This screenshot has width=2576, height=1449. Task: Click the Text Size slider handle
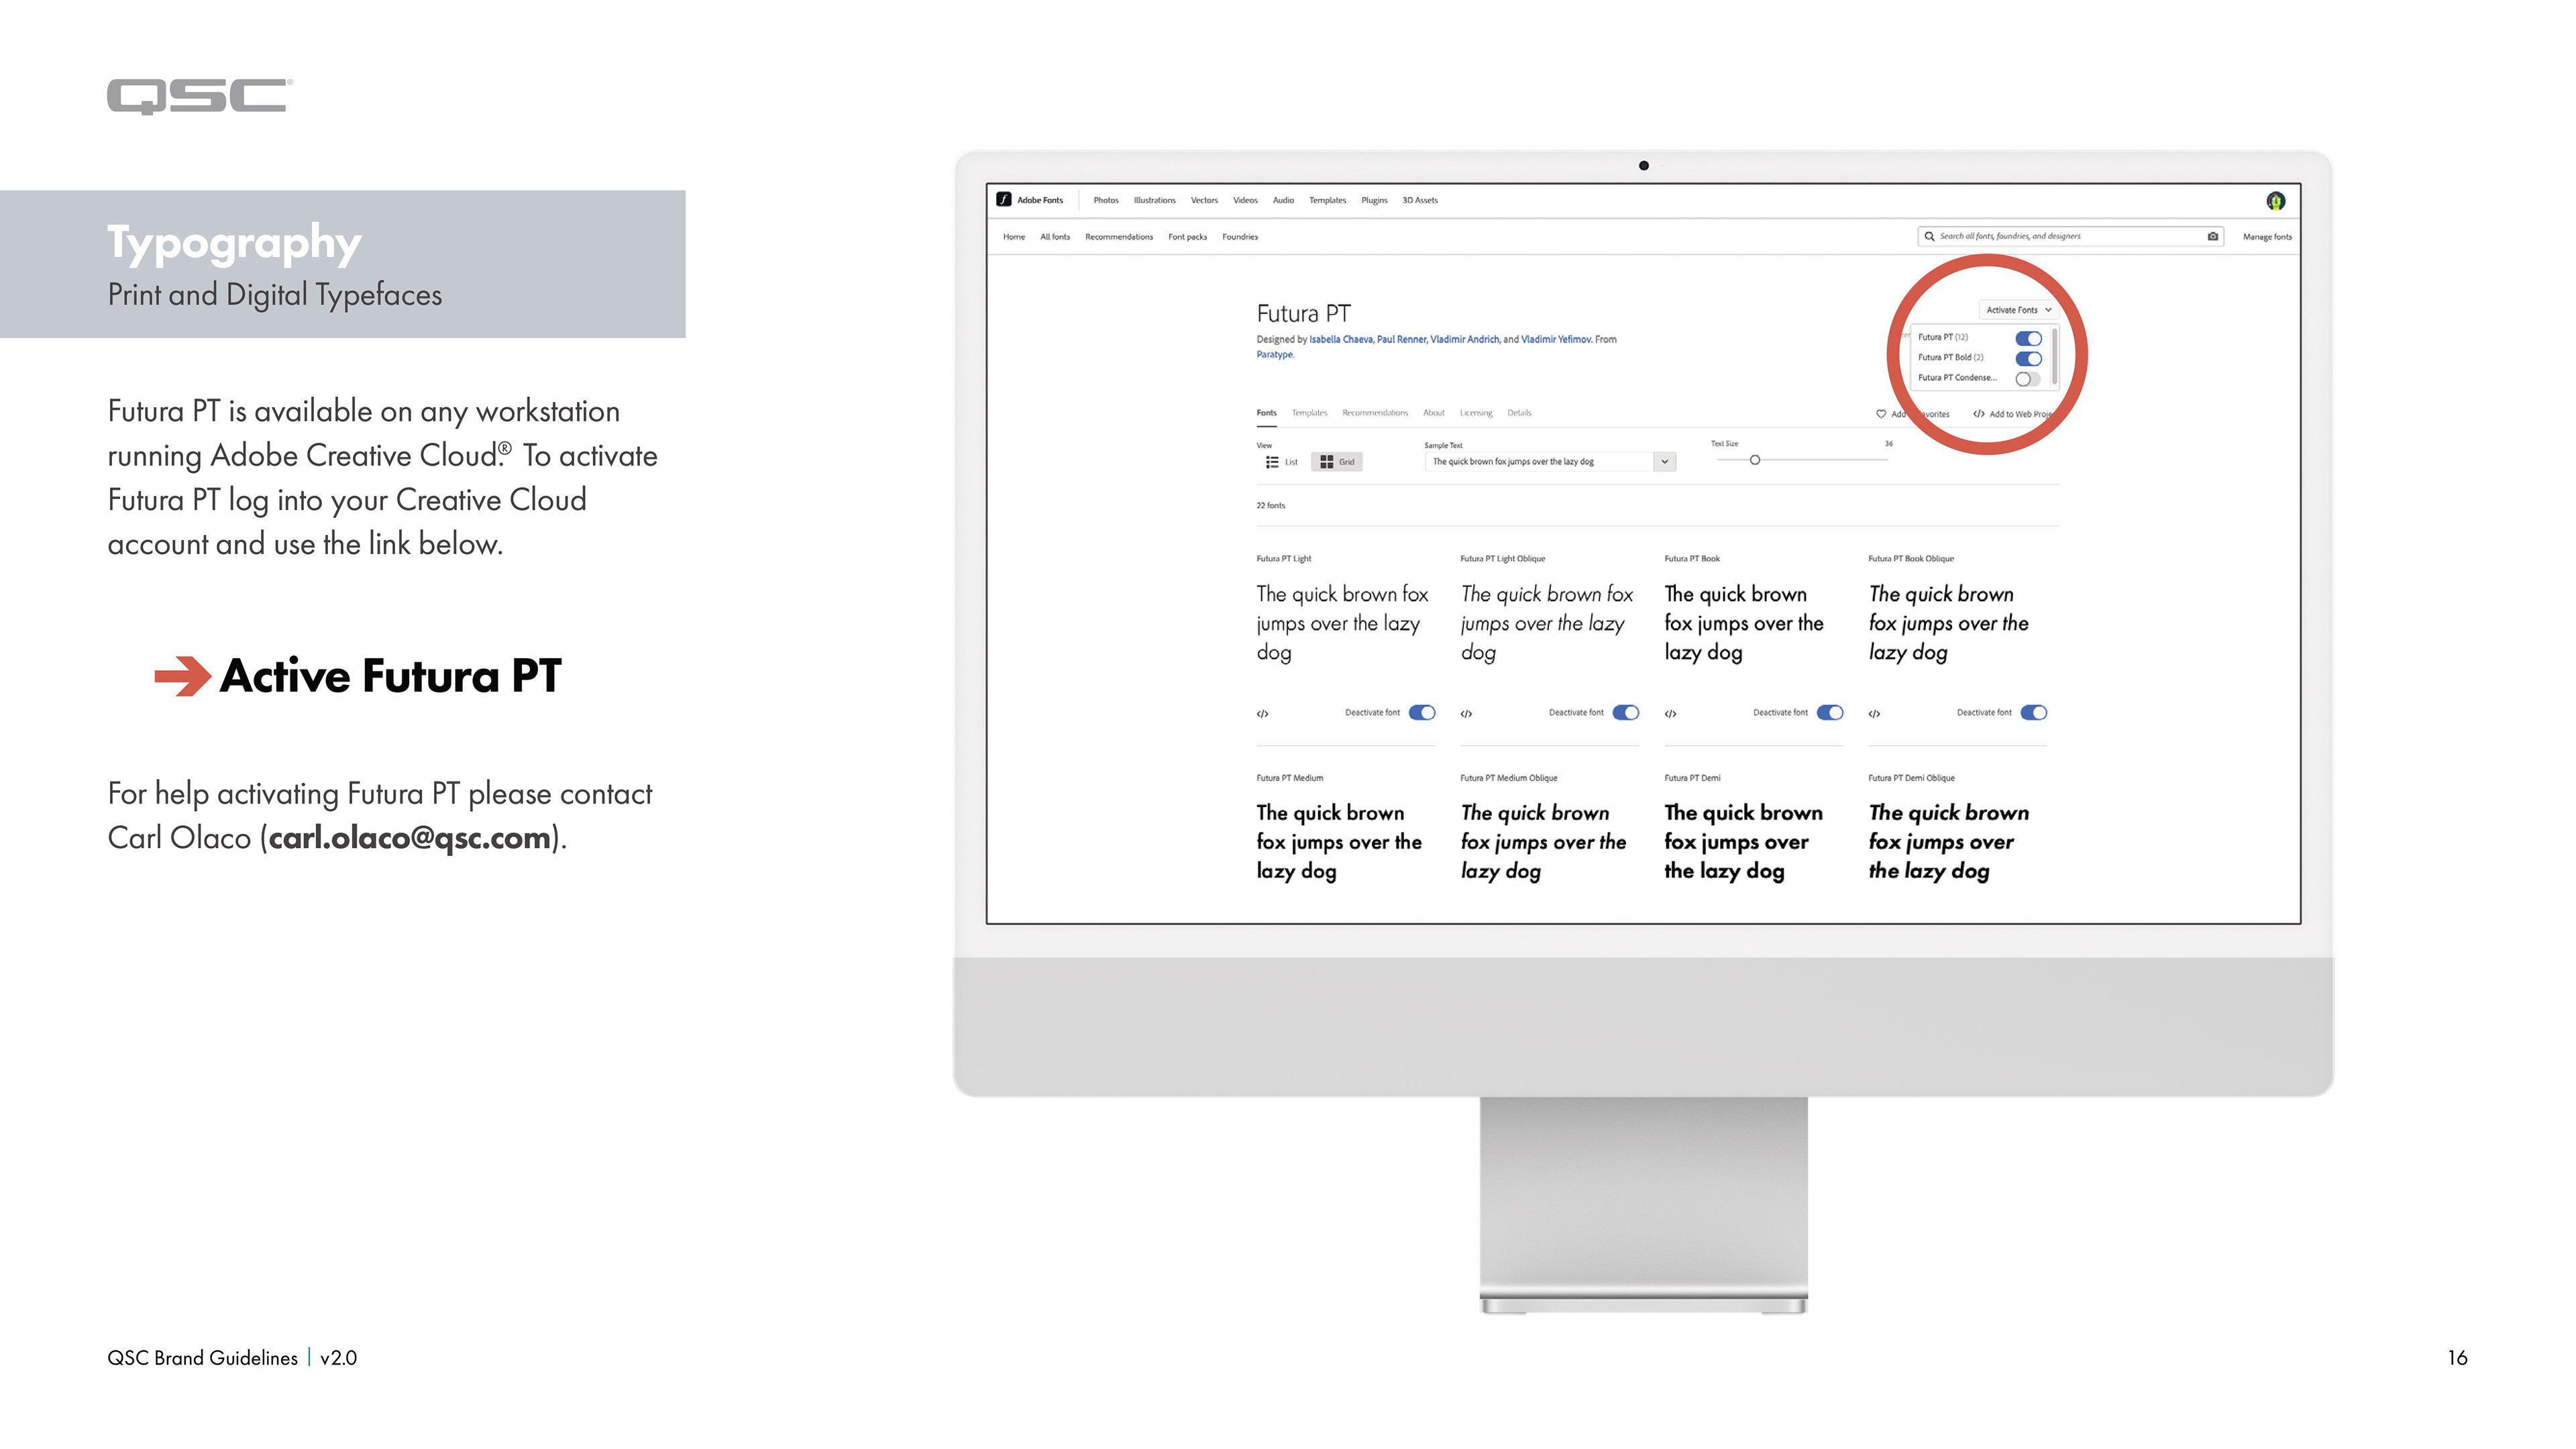pos(1755,460)
